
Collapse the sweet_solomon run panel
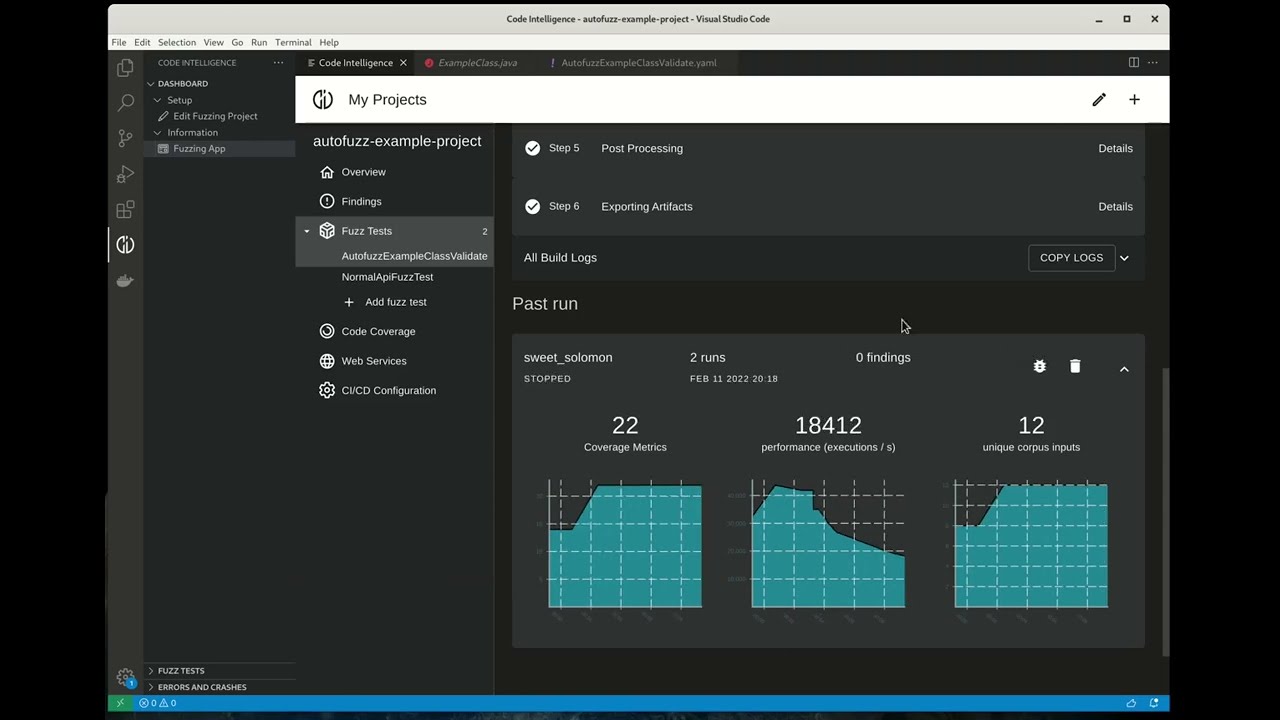tap(1124, 369)
